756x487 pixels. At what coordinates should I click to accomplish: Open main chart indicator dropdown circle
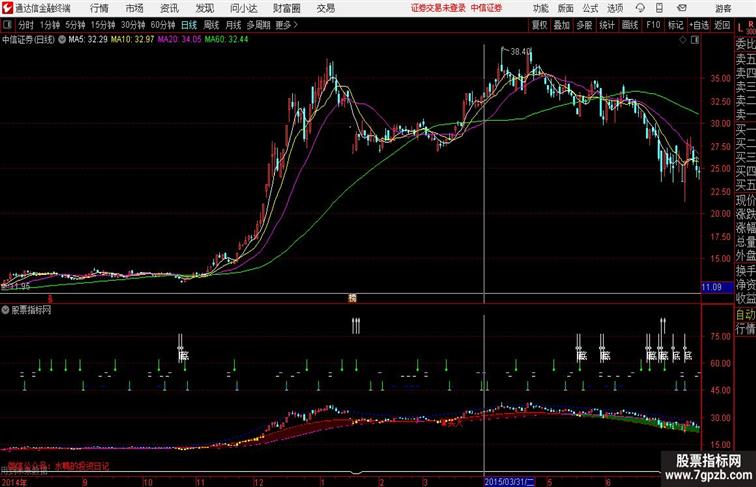62,40
